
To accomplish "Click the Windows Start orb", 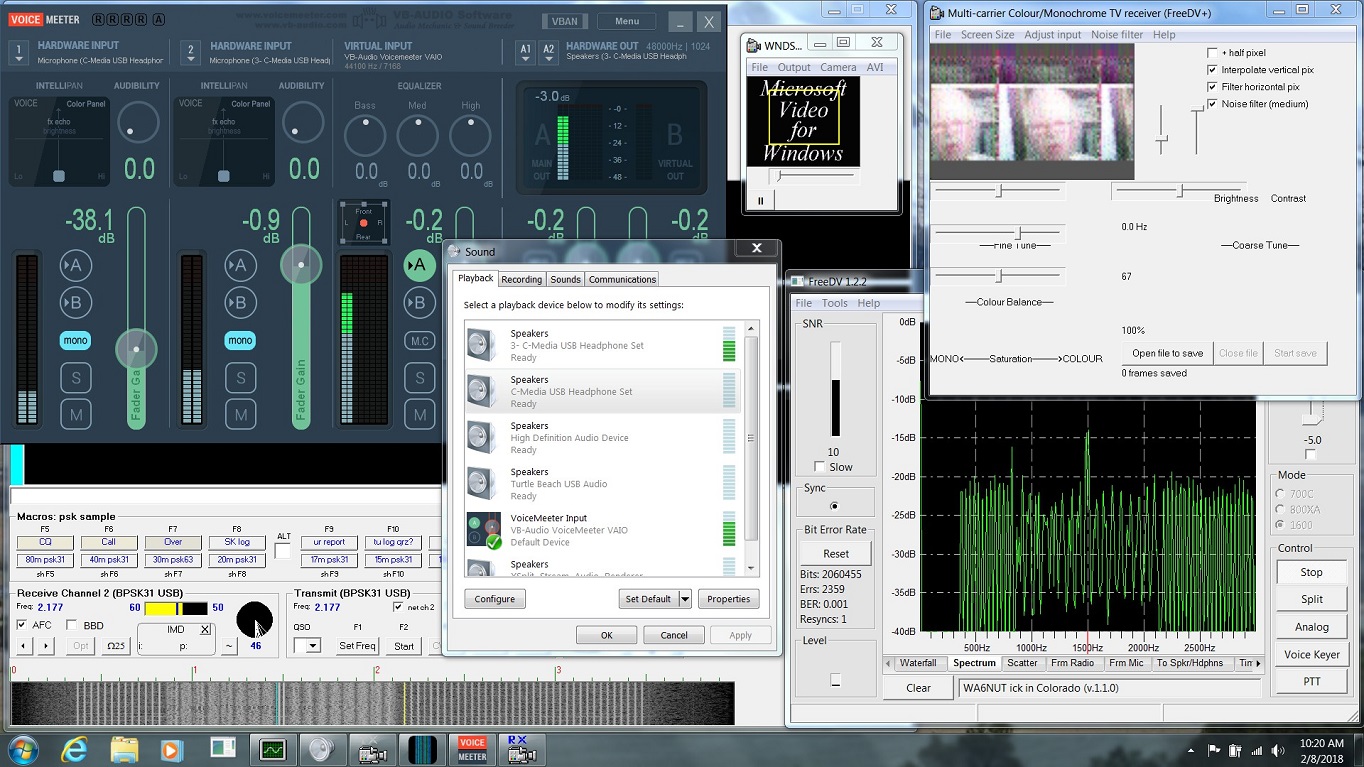I will click(22, 749).
